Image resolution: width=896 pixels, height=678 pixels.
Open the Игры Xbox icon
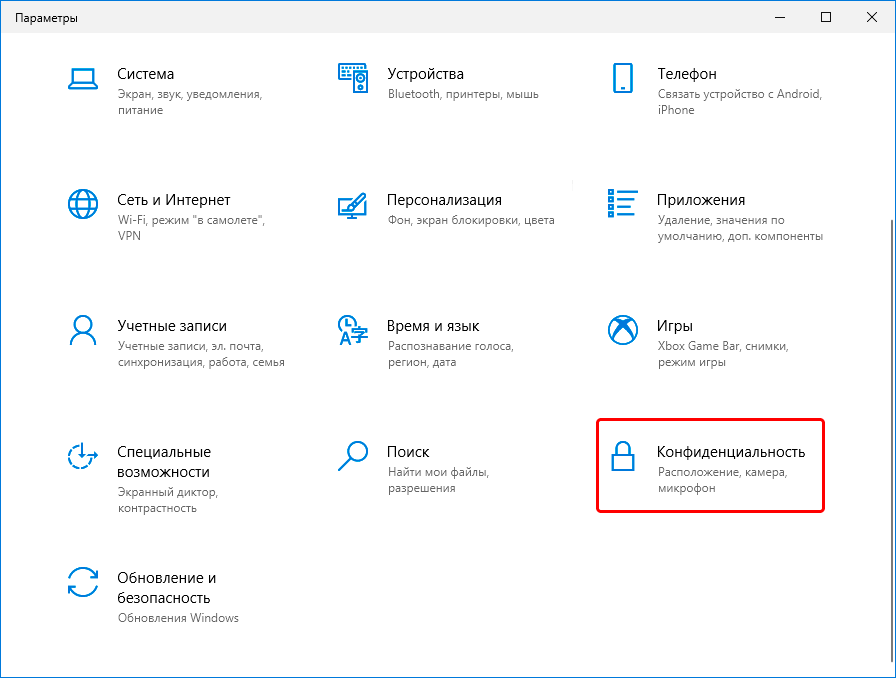(x=622, y=330)
